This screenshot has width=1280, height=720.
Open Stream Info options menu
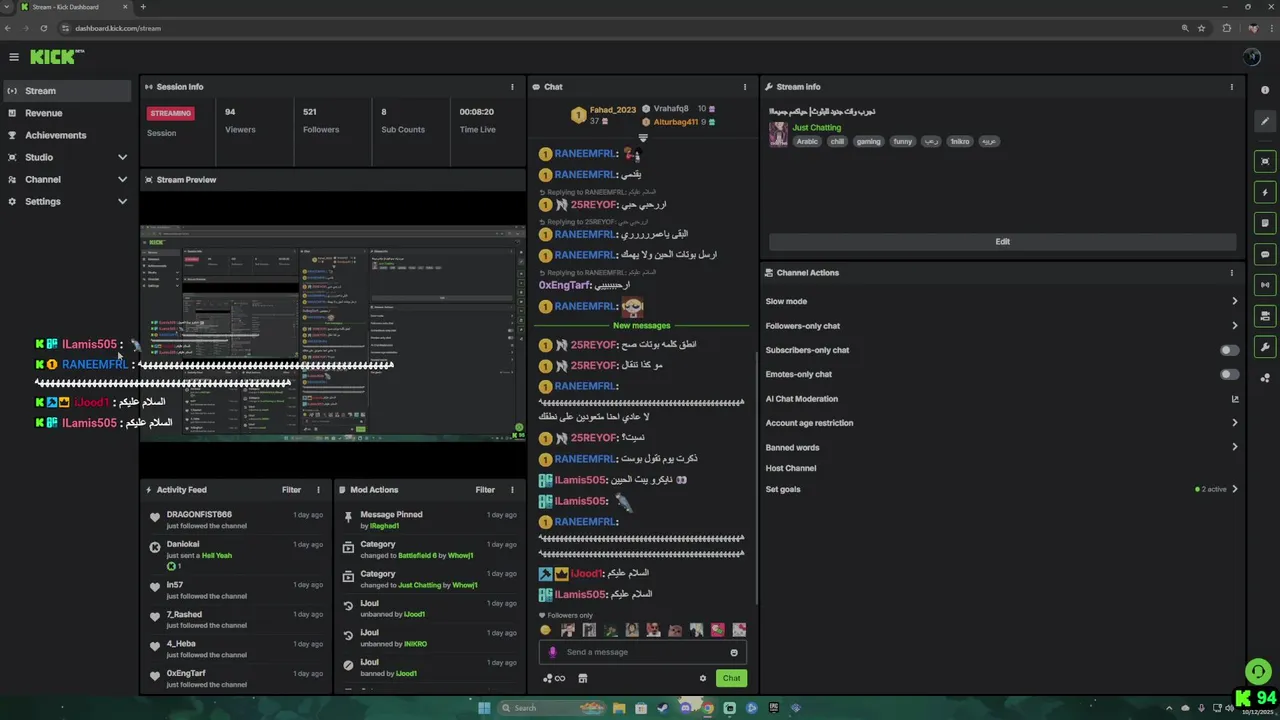(x=1232, y=87)
